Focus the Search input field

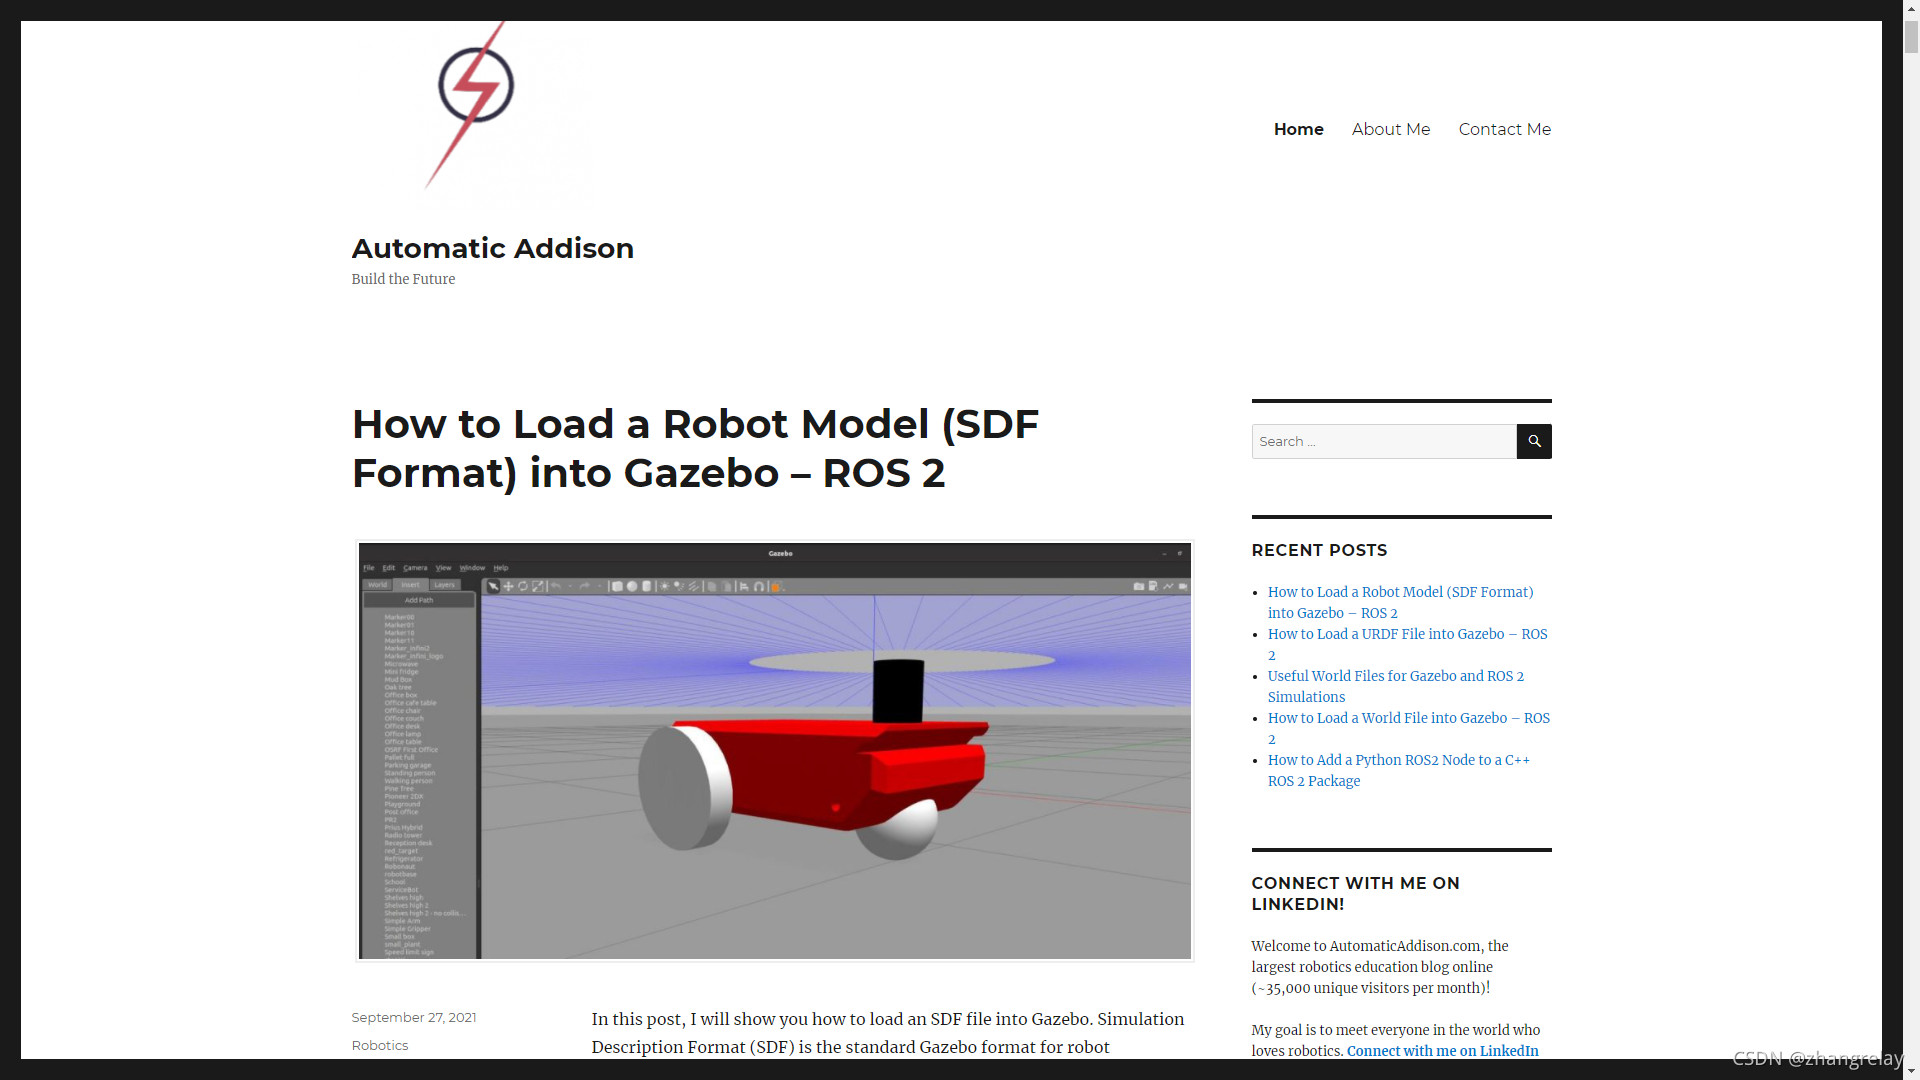click(1383, 441)
